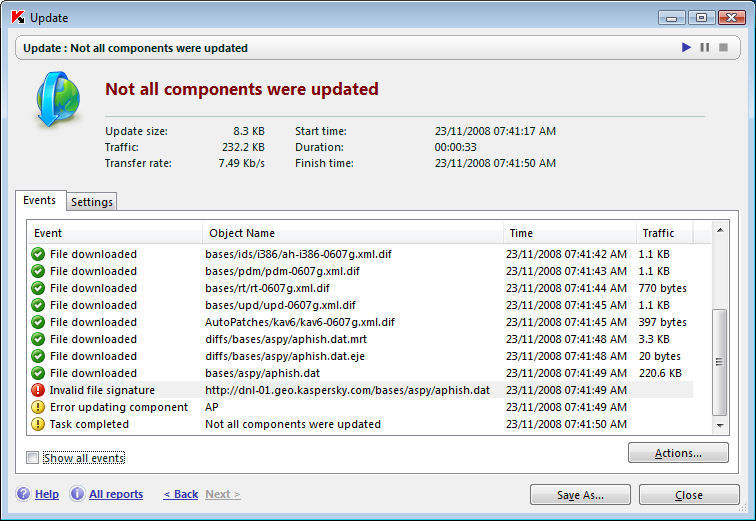Click the play button to start update
756x521 pixels.
click(686, 47)
